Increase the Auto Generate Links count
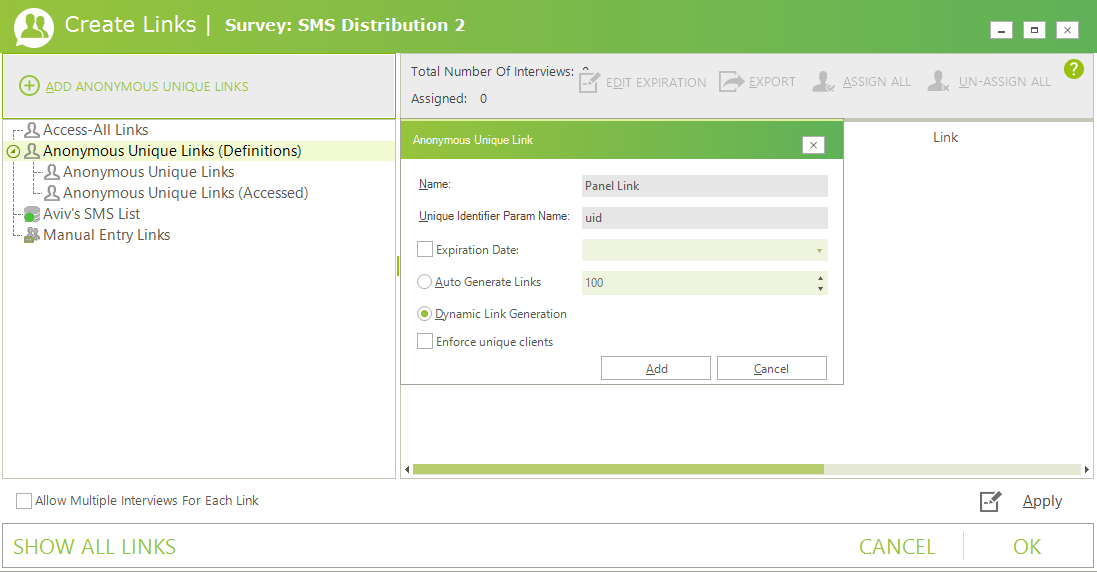The image size is (1097, 572). pyautogui.click(x=821, y=278)
